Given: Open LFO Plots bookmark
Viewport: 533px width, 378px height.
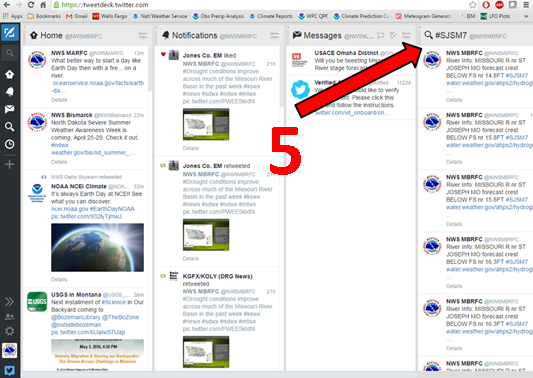Looking at the screenshot, I should [495, 16].
